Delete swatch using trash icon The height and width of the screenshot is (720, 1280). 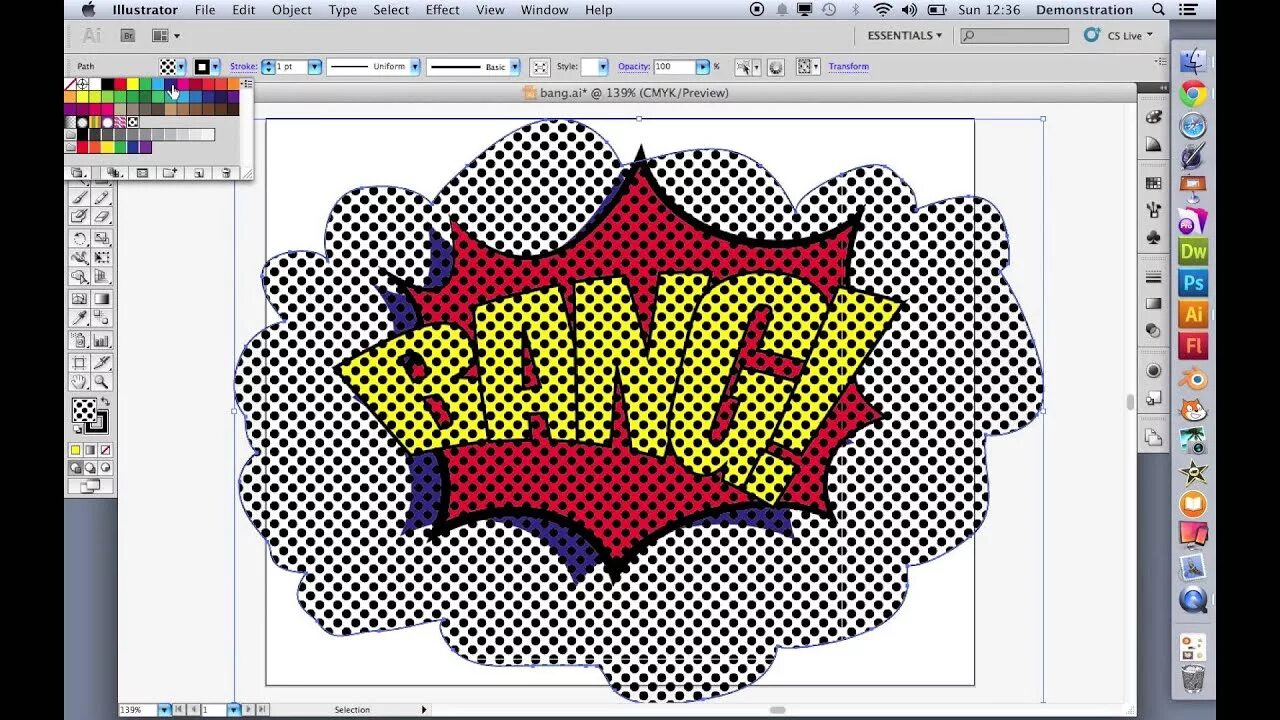(x=226, y=173)
